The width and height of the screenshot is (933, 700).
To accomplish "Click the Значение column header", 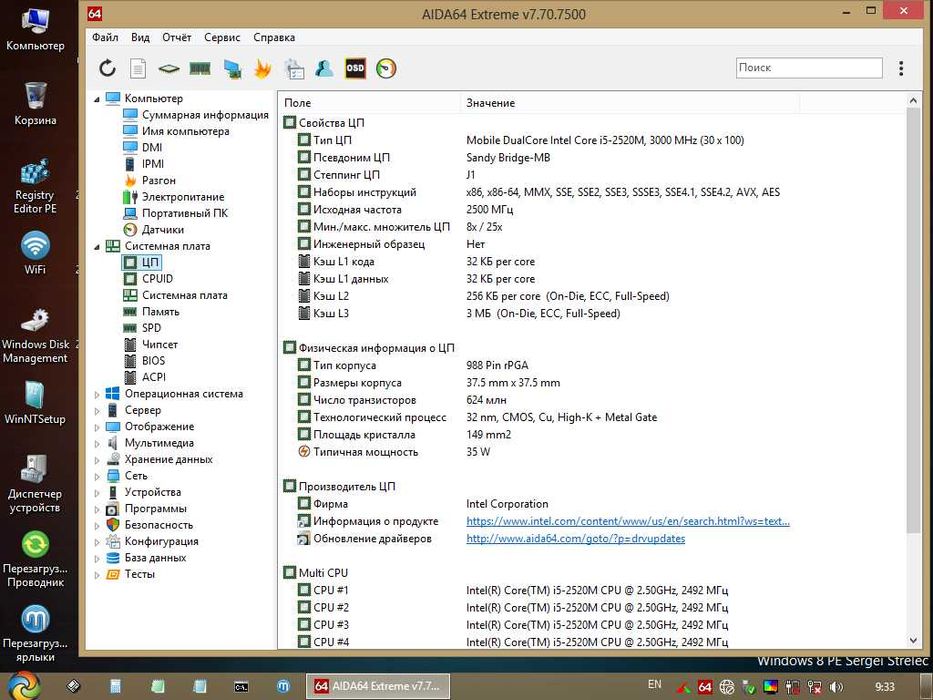I will pos(630,102).
